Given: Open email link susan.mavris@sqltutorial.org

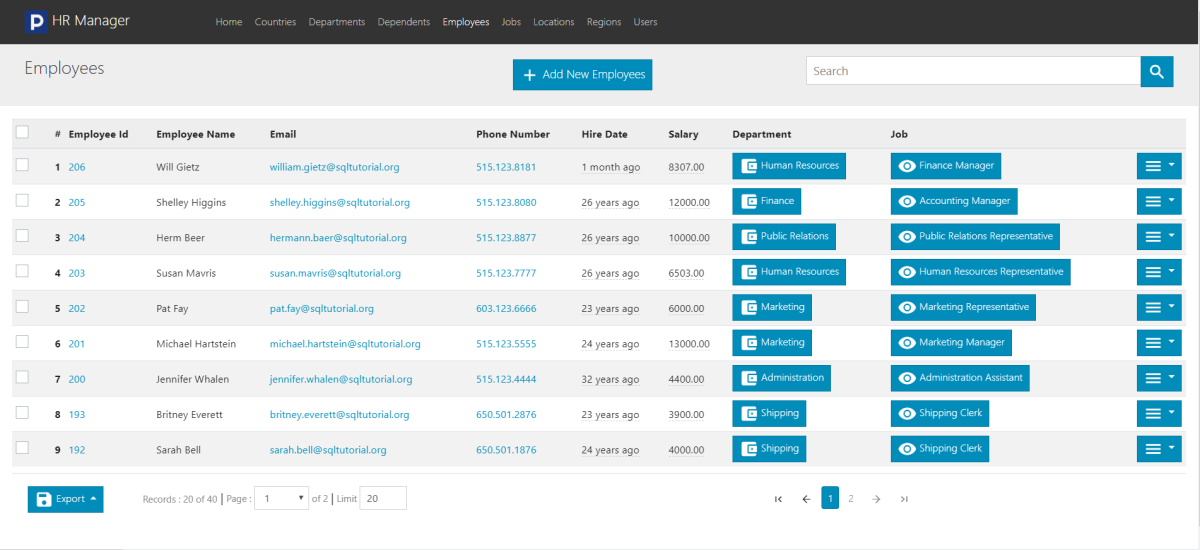Looking at the screenshot, I should (x=335, y=273).
